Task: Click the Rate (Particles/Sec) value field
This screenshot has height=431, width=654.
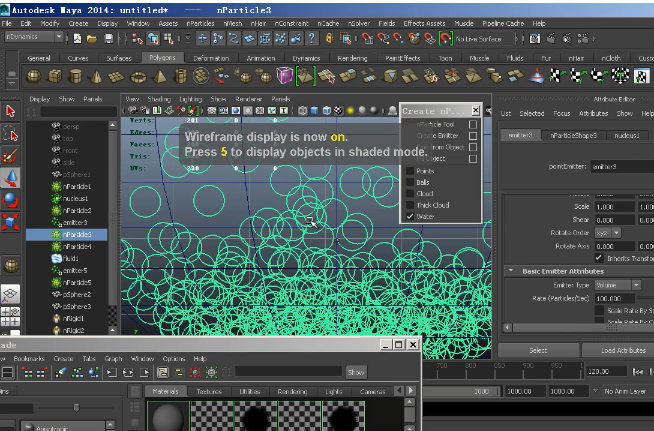Action: (614, 298)
